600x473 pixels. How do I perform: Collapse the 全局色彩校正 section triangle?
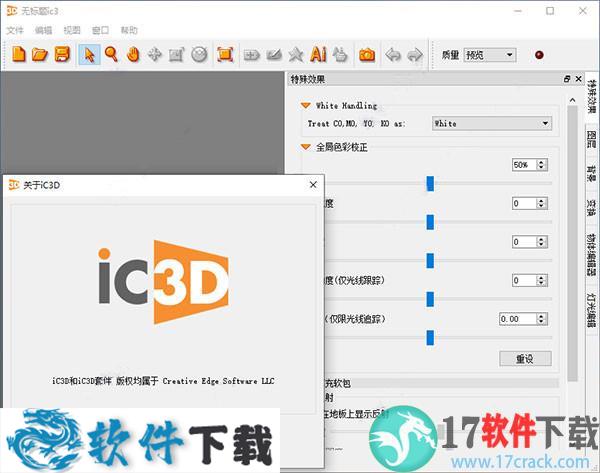click(x=305, y=147)
